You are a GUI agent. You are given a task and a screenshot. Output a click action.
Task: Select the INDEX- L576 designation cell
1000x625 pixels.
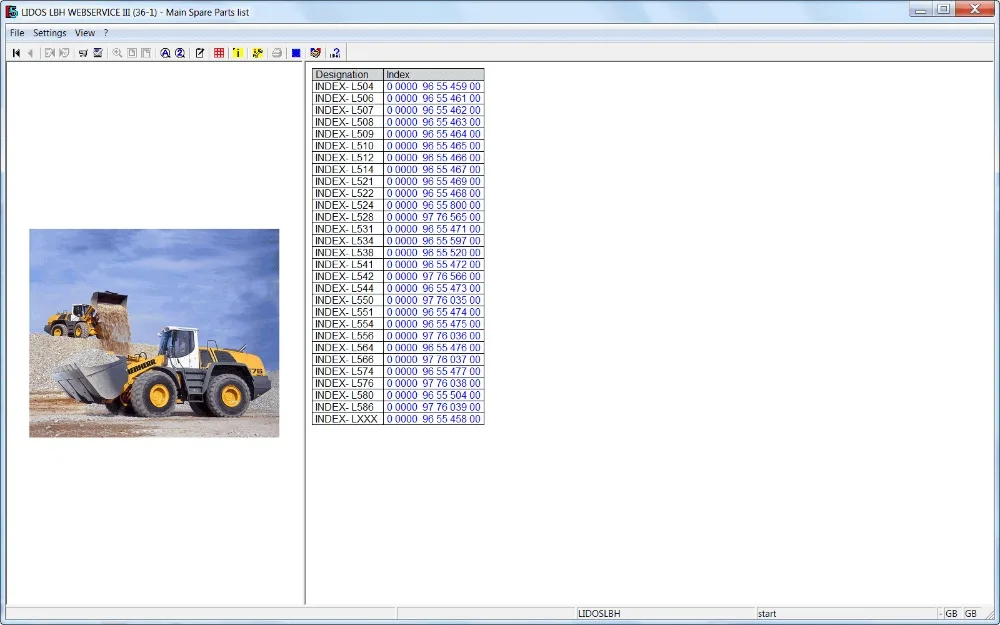(348, 383)
